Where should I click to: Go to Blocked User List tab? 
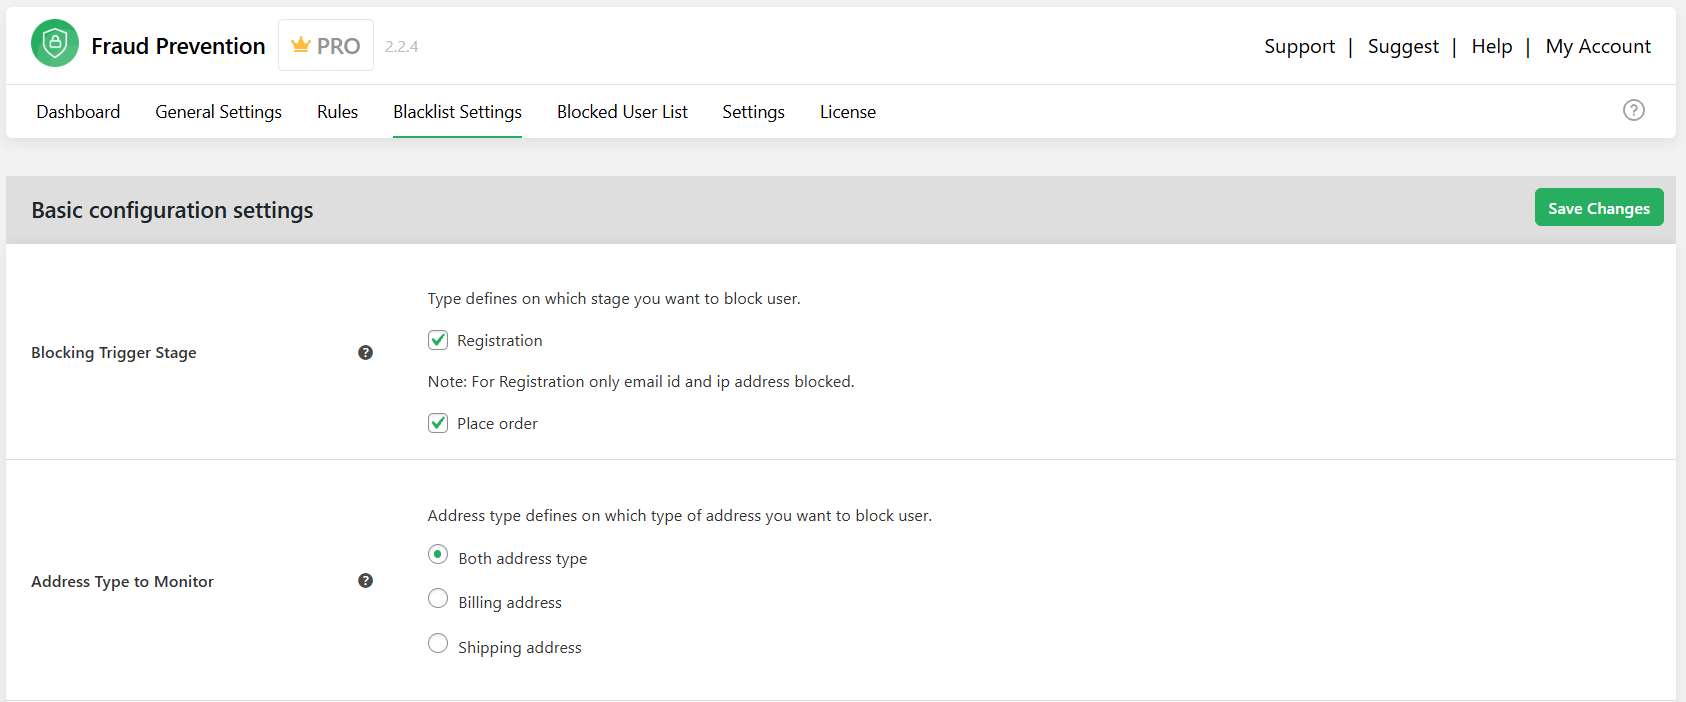click(x=622, y=112)
